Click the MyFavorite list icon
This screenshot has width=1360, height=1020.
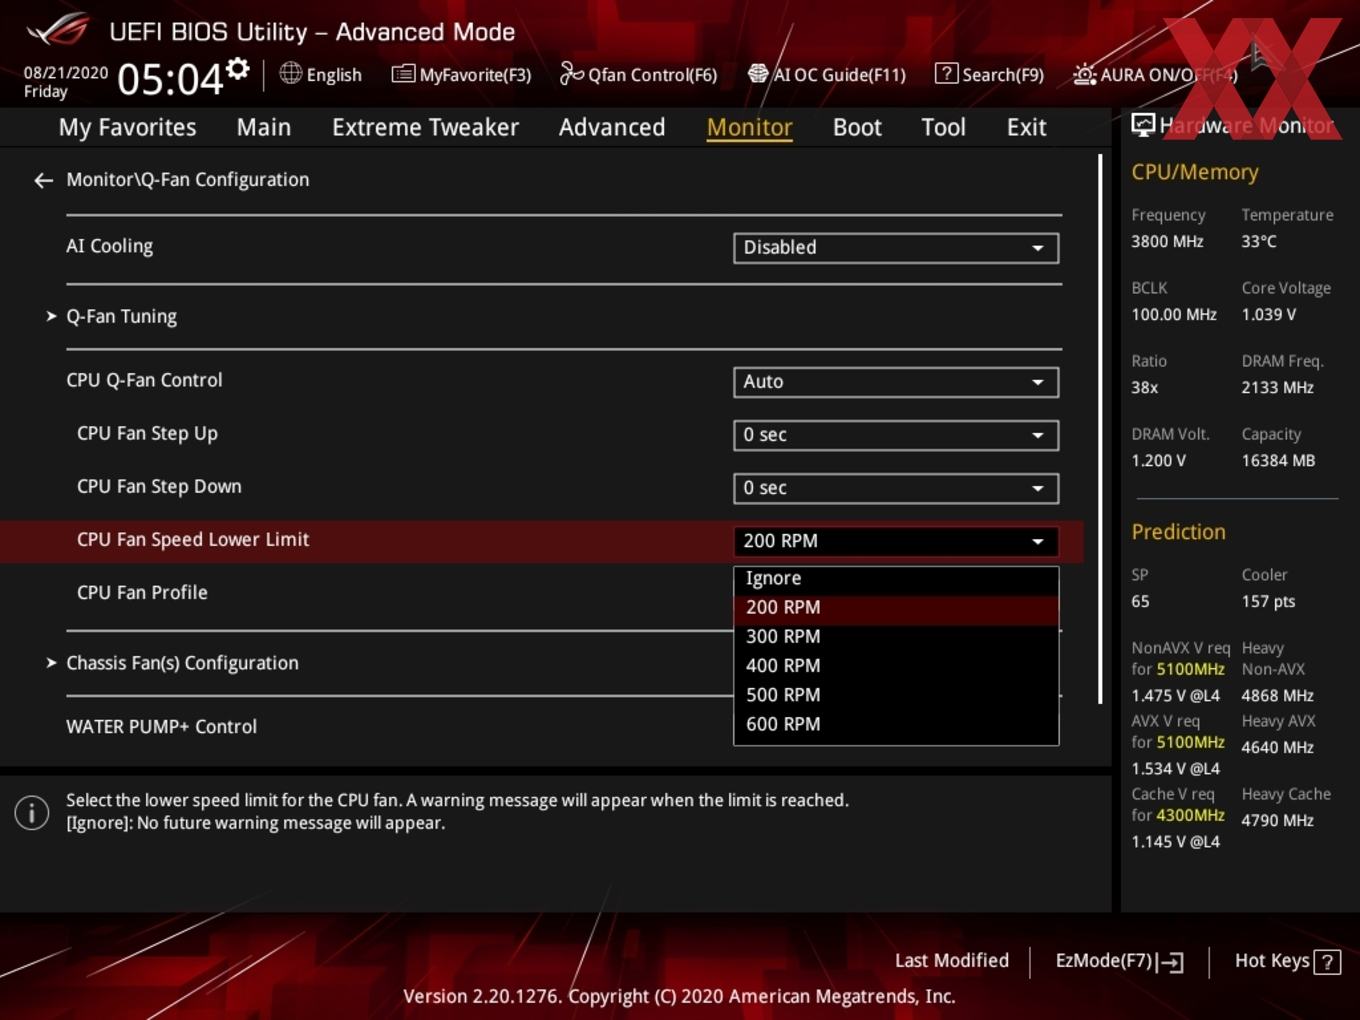point(403,74)
